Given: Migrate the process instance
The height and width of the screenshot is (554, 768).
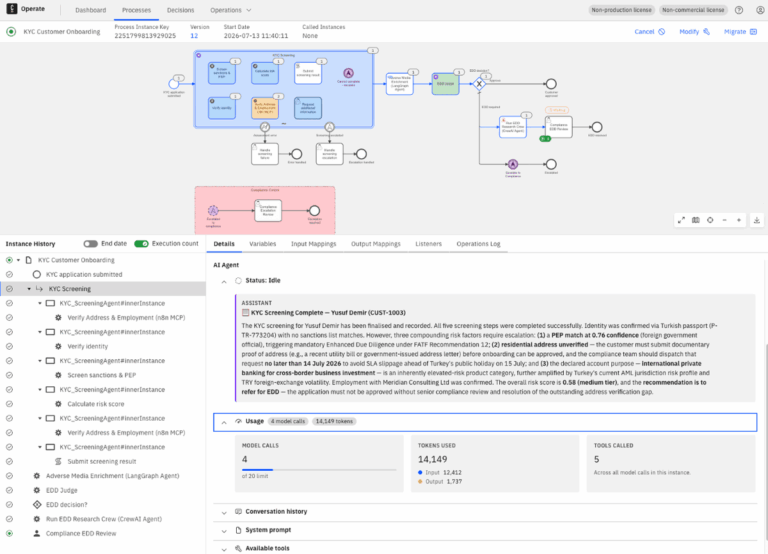Looking at the screenshot, I should [x=741, y=31].
